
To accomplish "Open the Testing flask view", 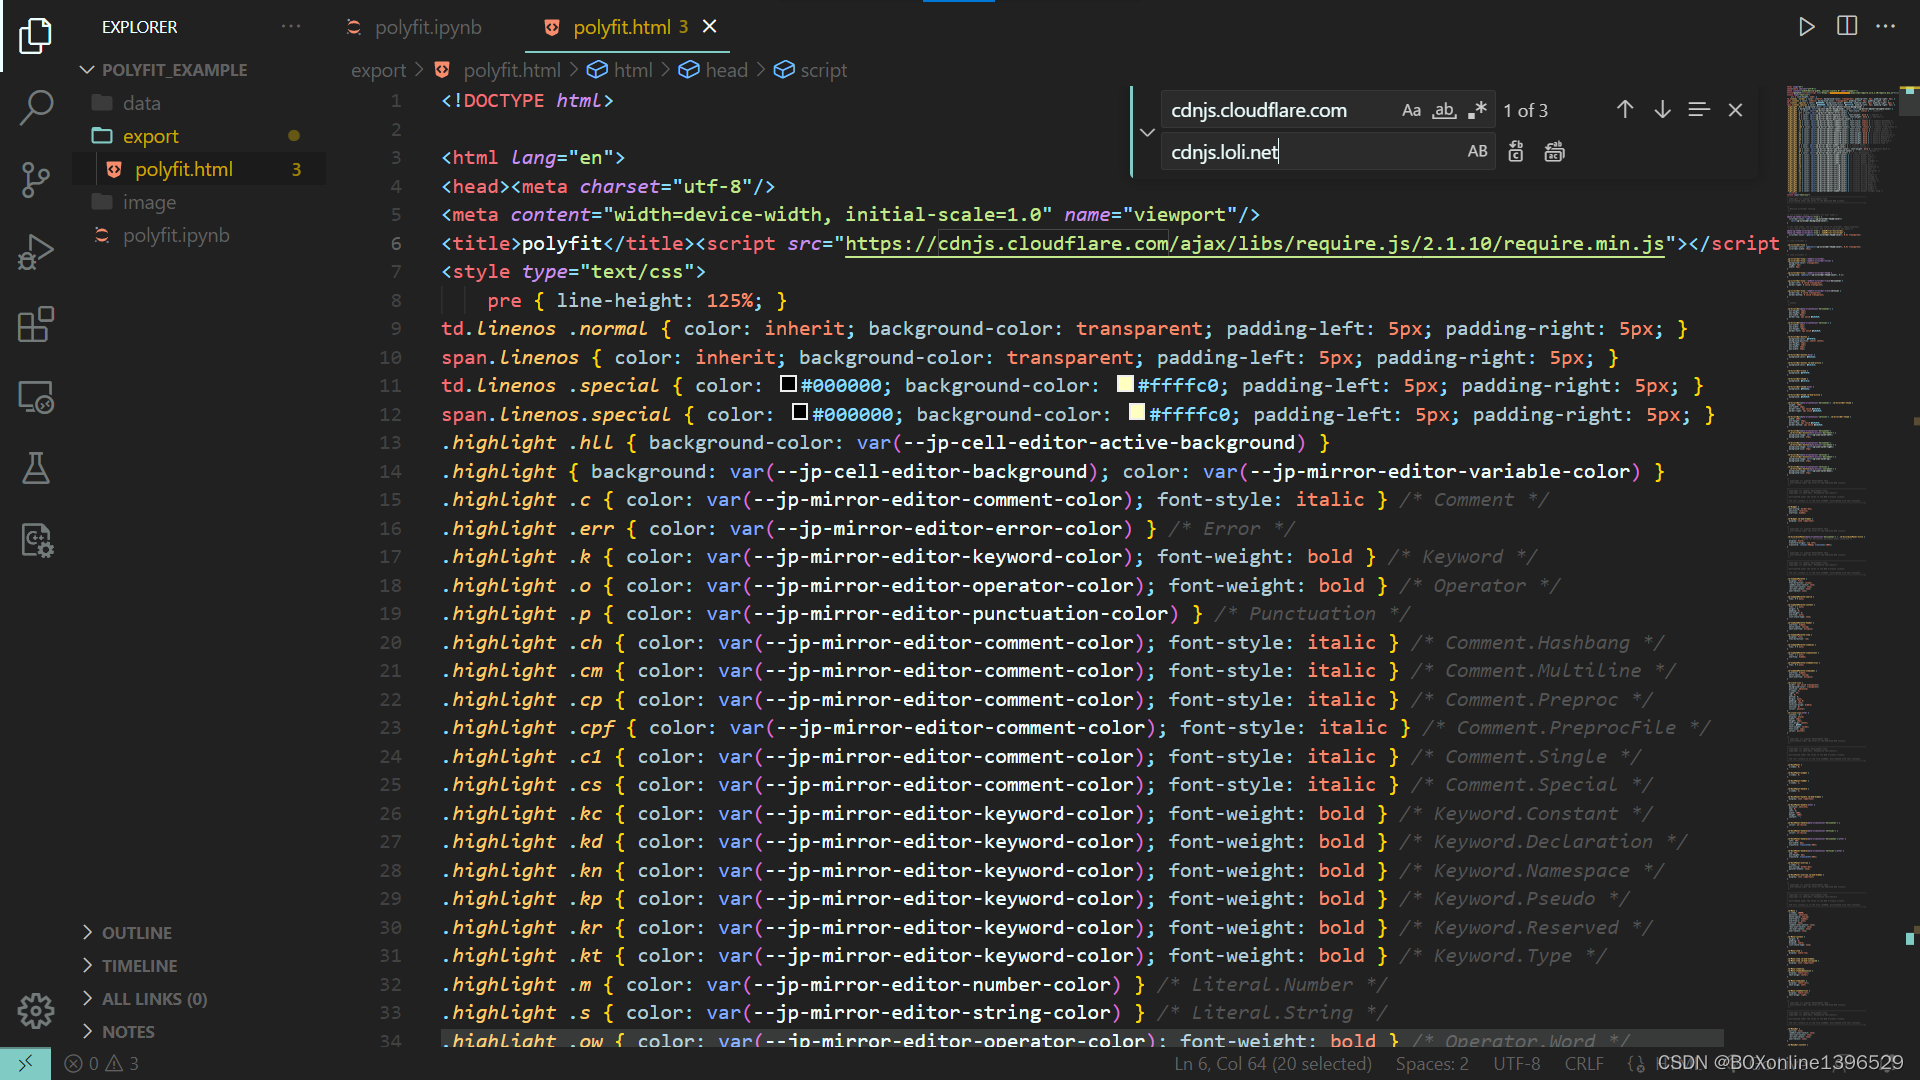I will 36,468.
